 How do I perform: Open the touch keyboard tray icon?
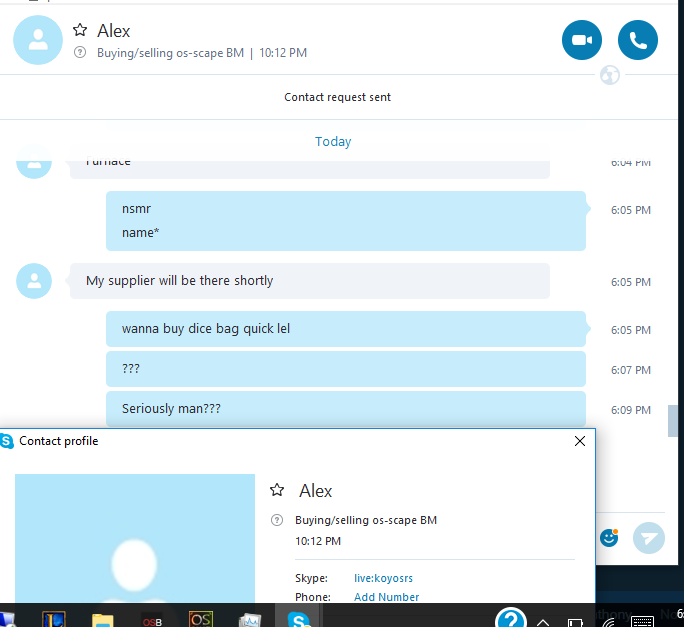click(643, 622)
